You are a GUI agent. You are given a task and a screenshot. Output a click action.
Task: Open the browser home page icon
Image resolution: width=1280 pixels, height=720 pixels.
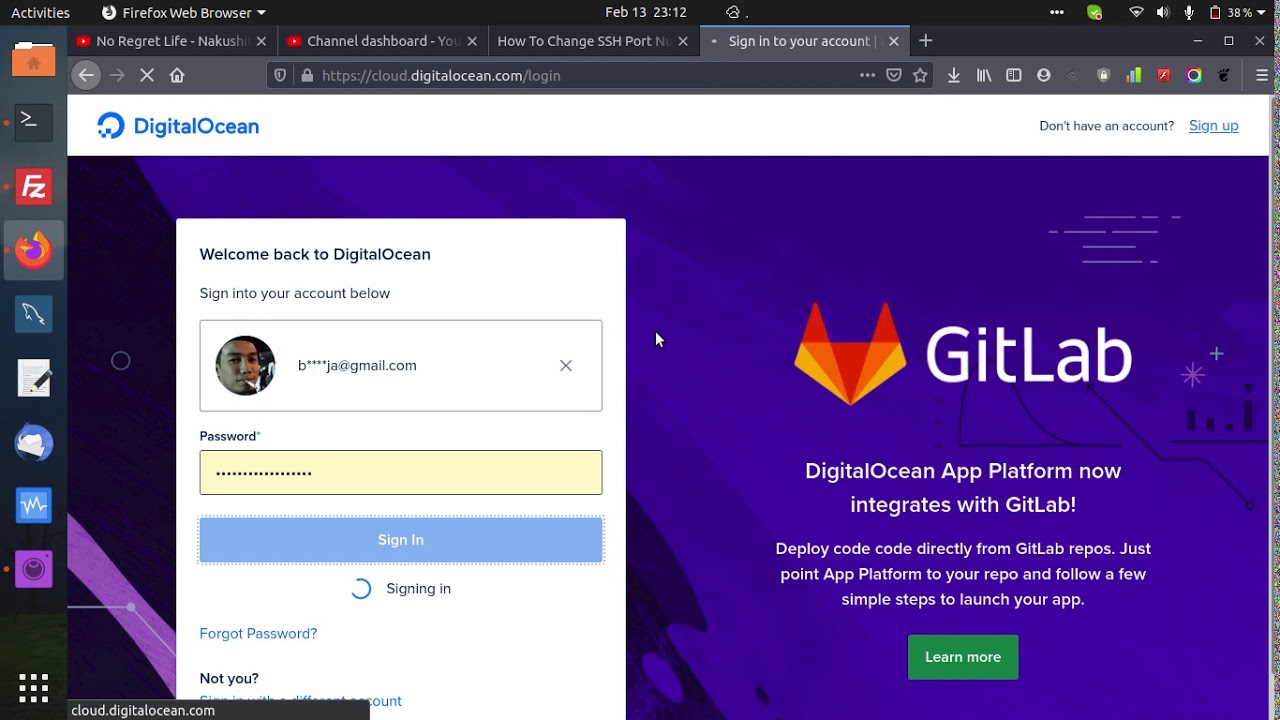click(177, 75)
